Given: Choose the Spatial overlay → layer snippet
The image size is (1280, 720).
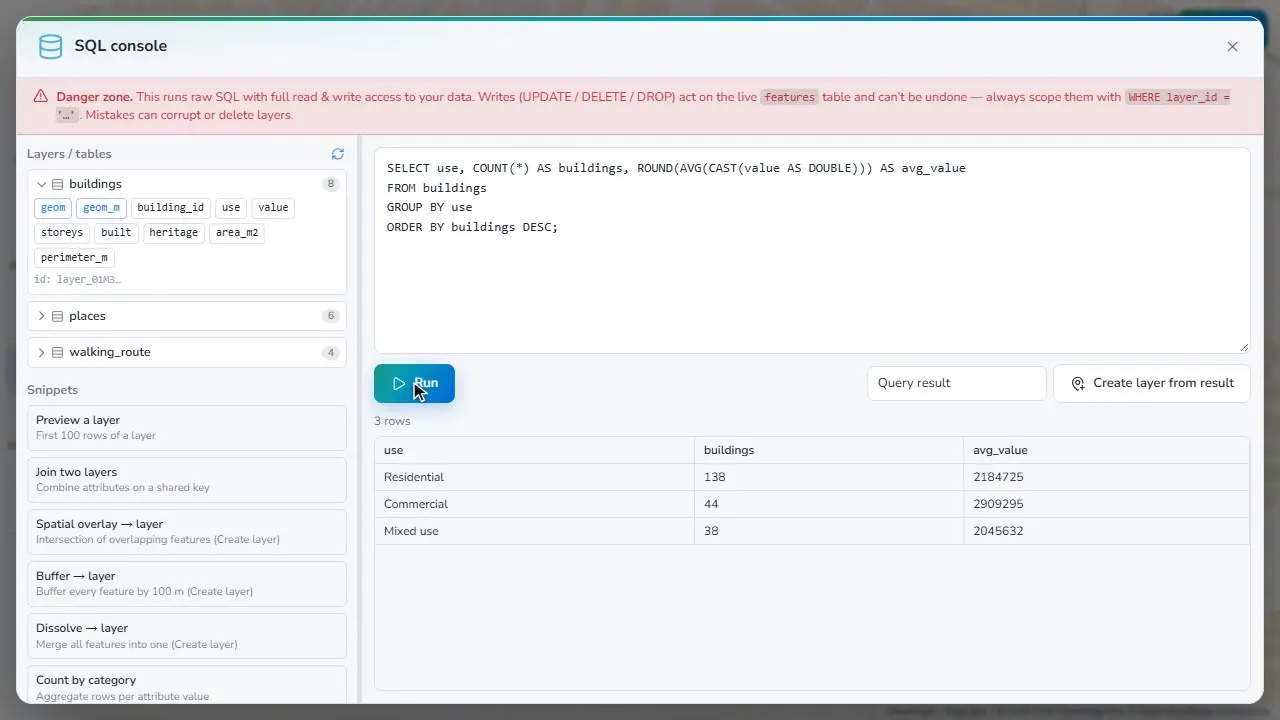Looking at the screenshot, I should (187, 532).
